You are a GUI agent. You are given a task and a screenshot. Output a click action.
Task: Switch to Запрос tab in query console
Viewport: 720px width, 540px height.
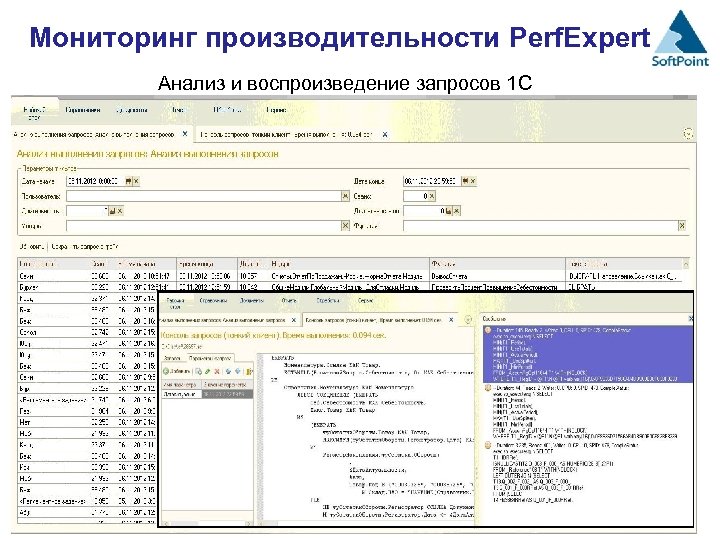pos(172,358)
